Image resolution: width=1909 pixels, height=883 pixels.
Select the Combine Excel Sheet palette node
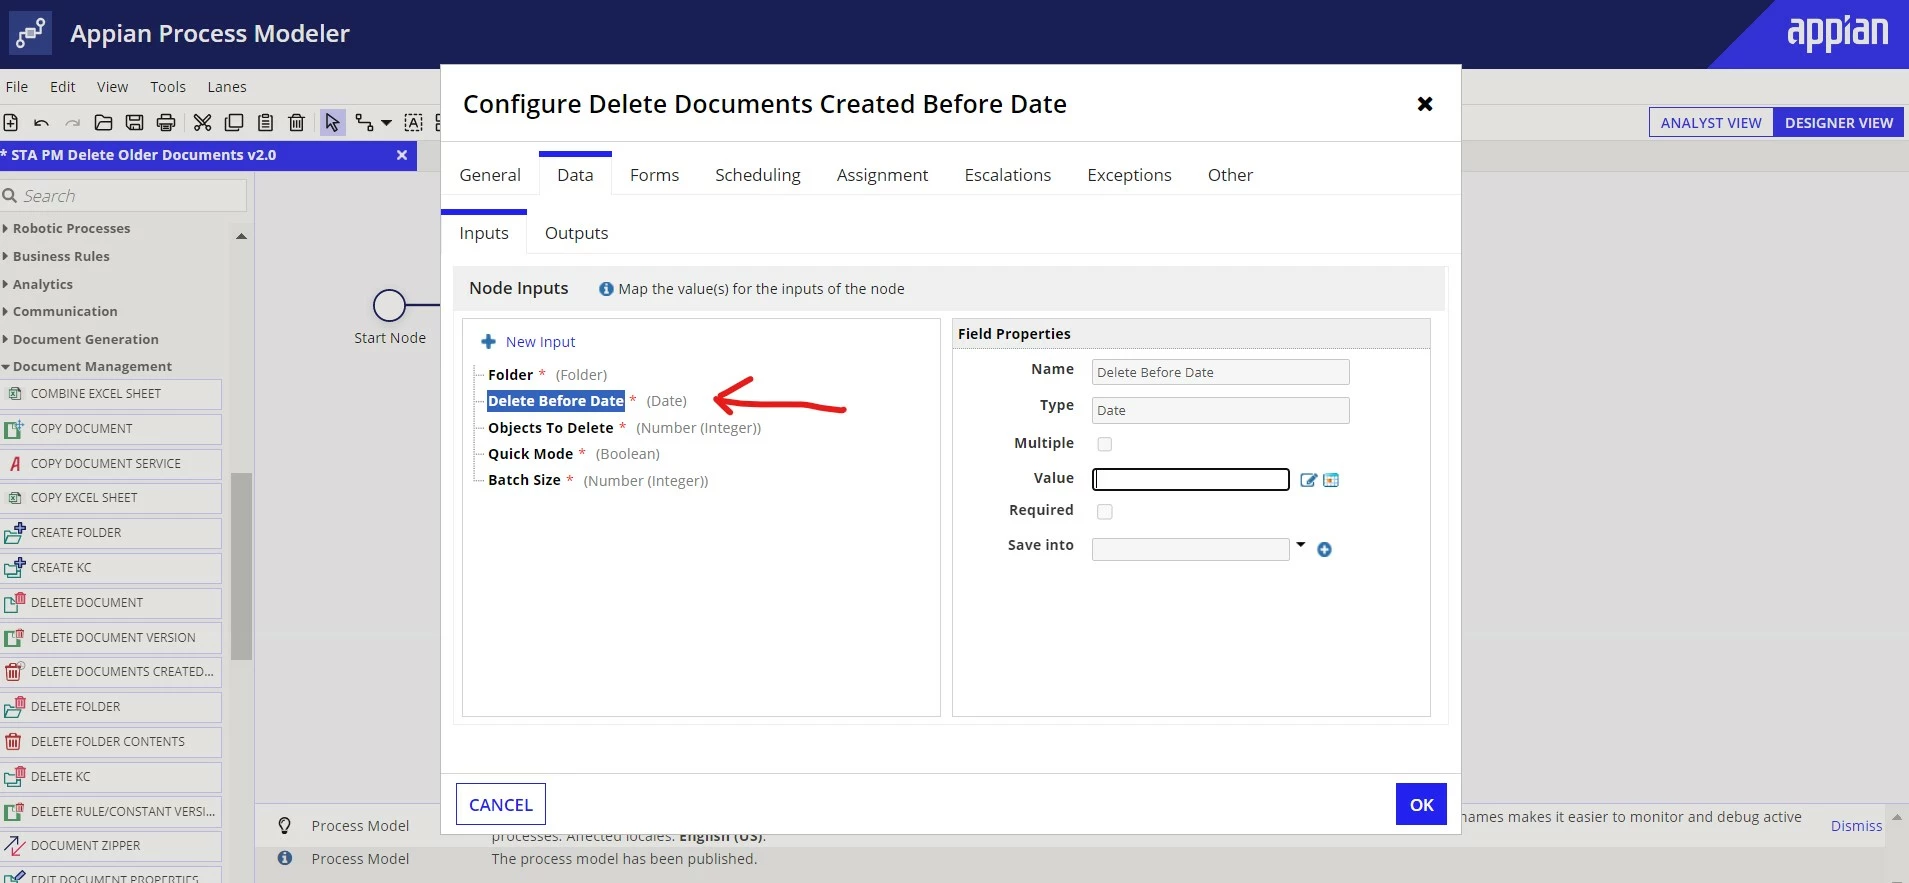pos(111,394)
